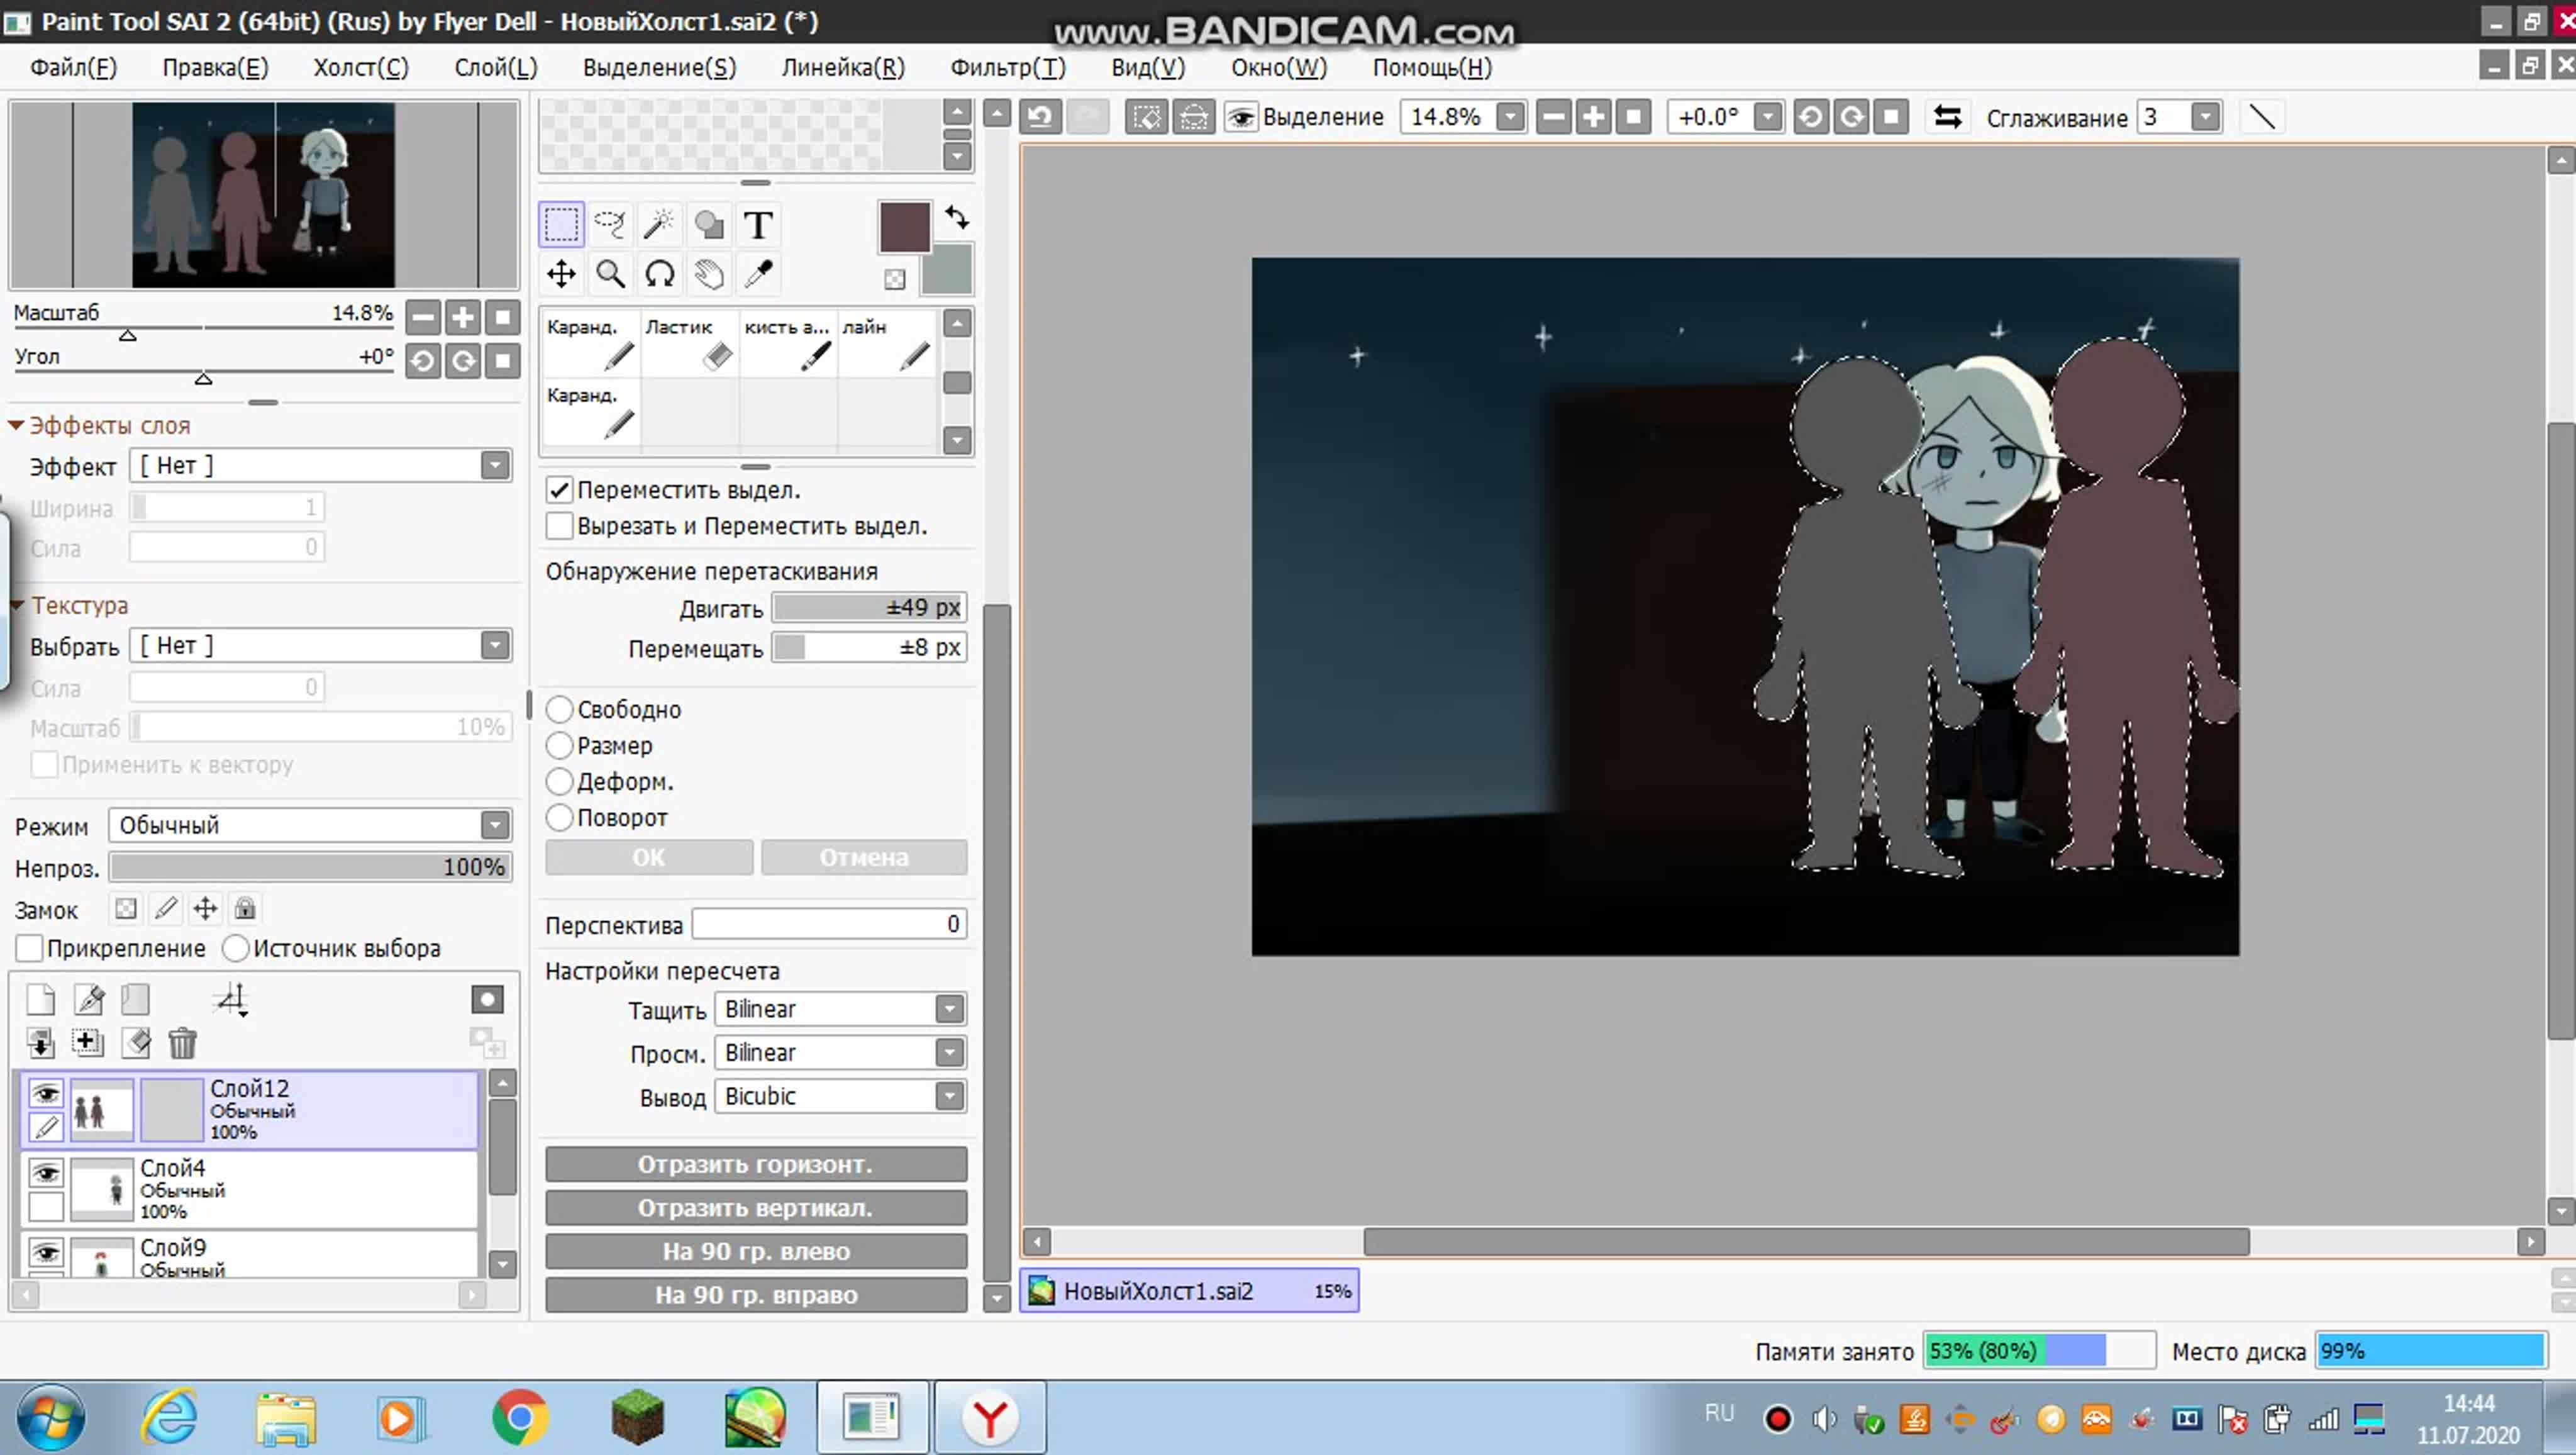
Task: Click Отразить вертикал. button
Action: [756, 1208]
